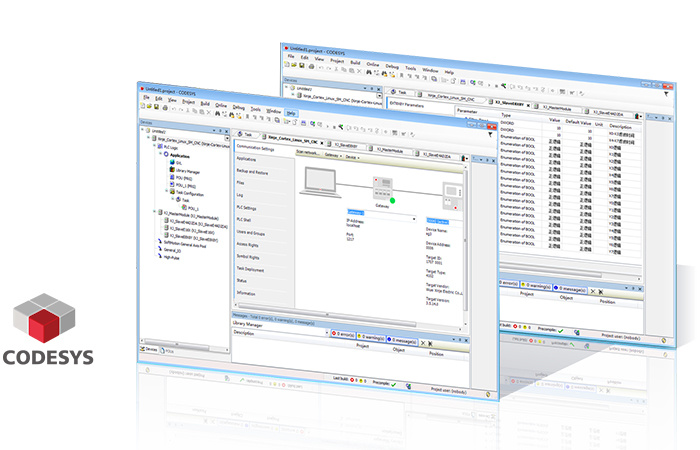
Task: Click Save icon in back window toolbar
Action: (x=302, y=65)
